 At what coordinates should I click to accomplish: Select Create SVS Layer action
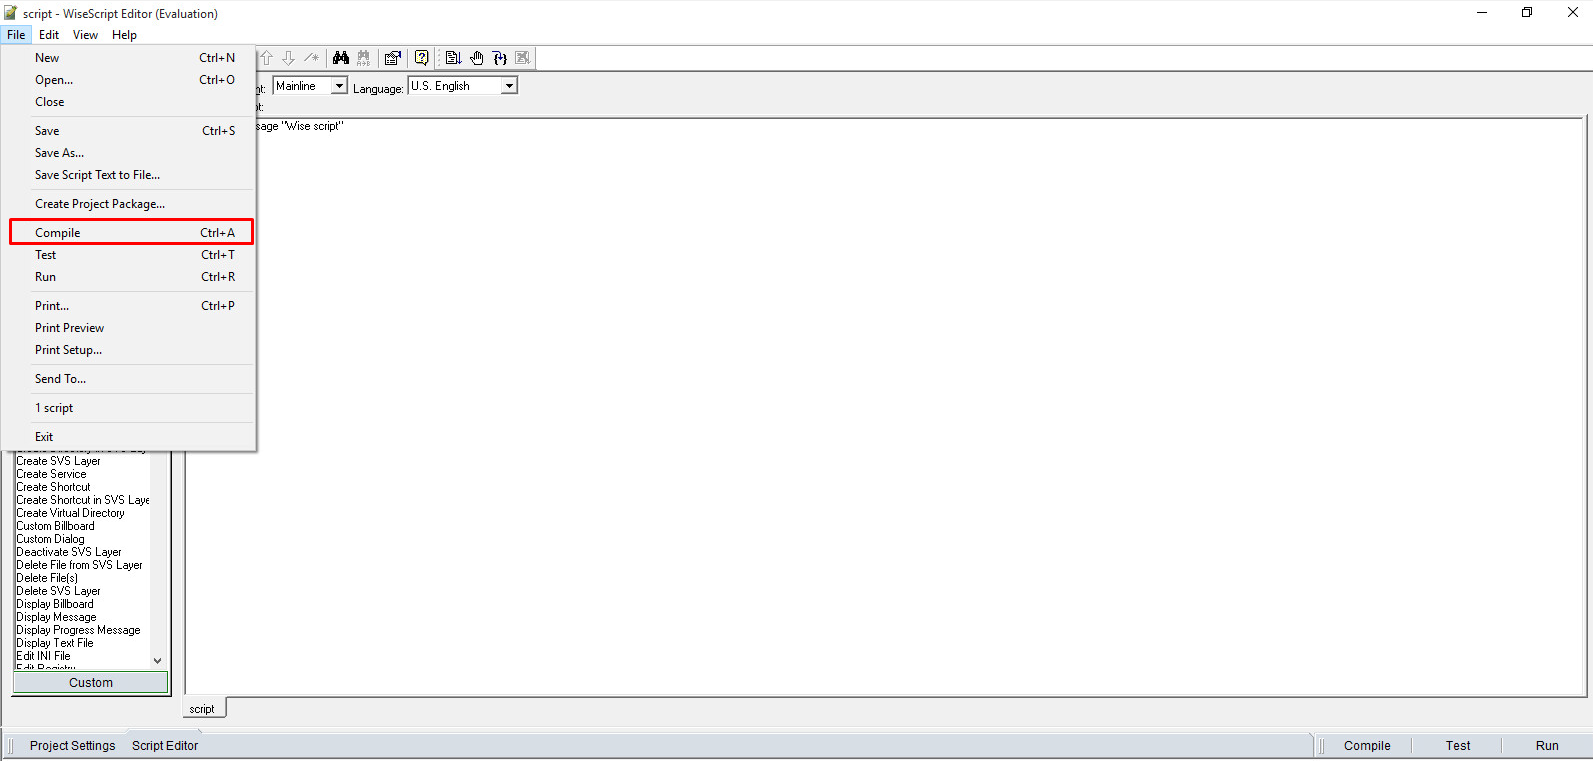point(58,461)
